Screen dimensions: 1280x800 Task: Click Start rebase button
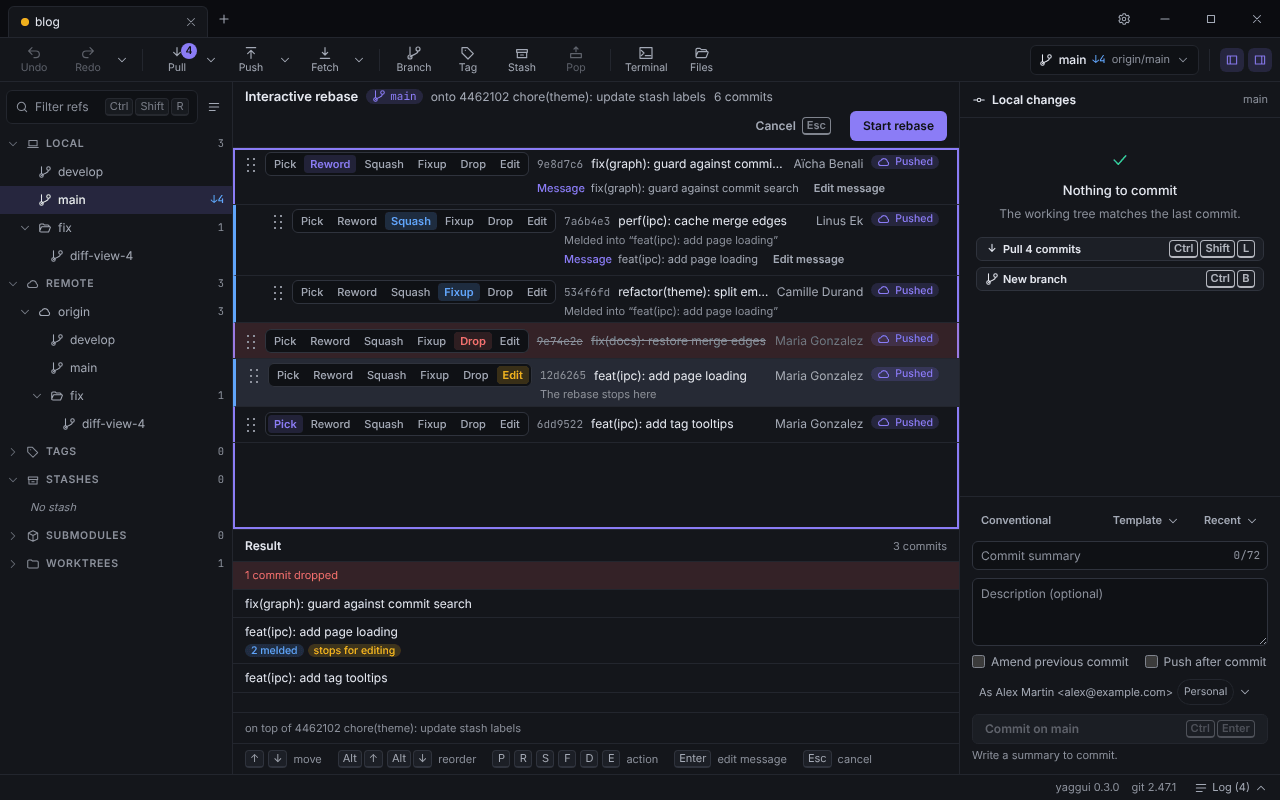898,126
